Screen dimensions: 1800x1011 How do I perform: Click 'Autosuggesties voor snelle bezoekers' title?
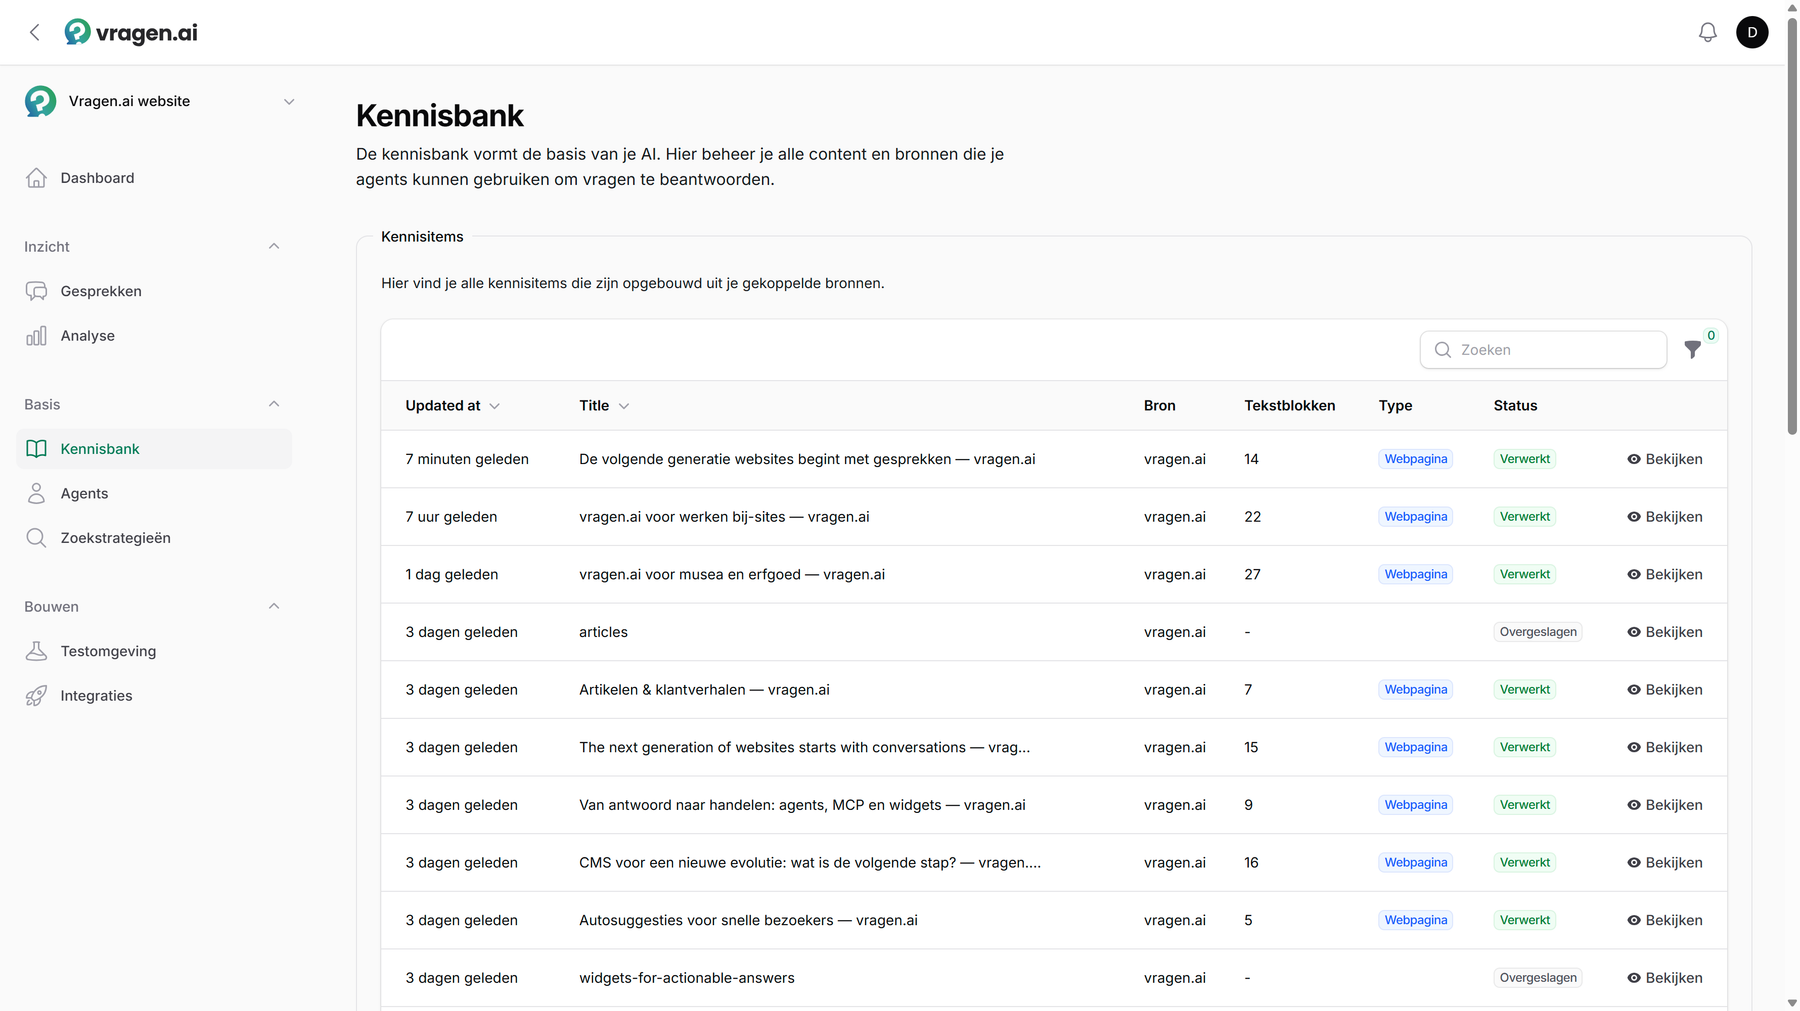pos(748,921)
